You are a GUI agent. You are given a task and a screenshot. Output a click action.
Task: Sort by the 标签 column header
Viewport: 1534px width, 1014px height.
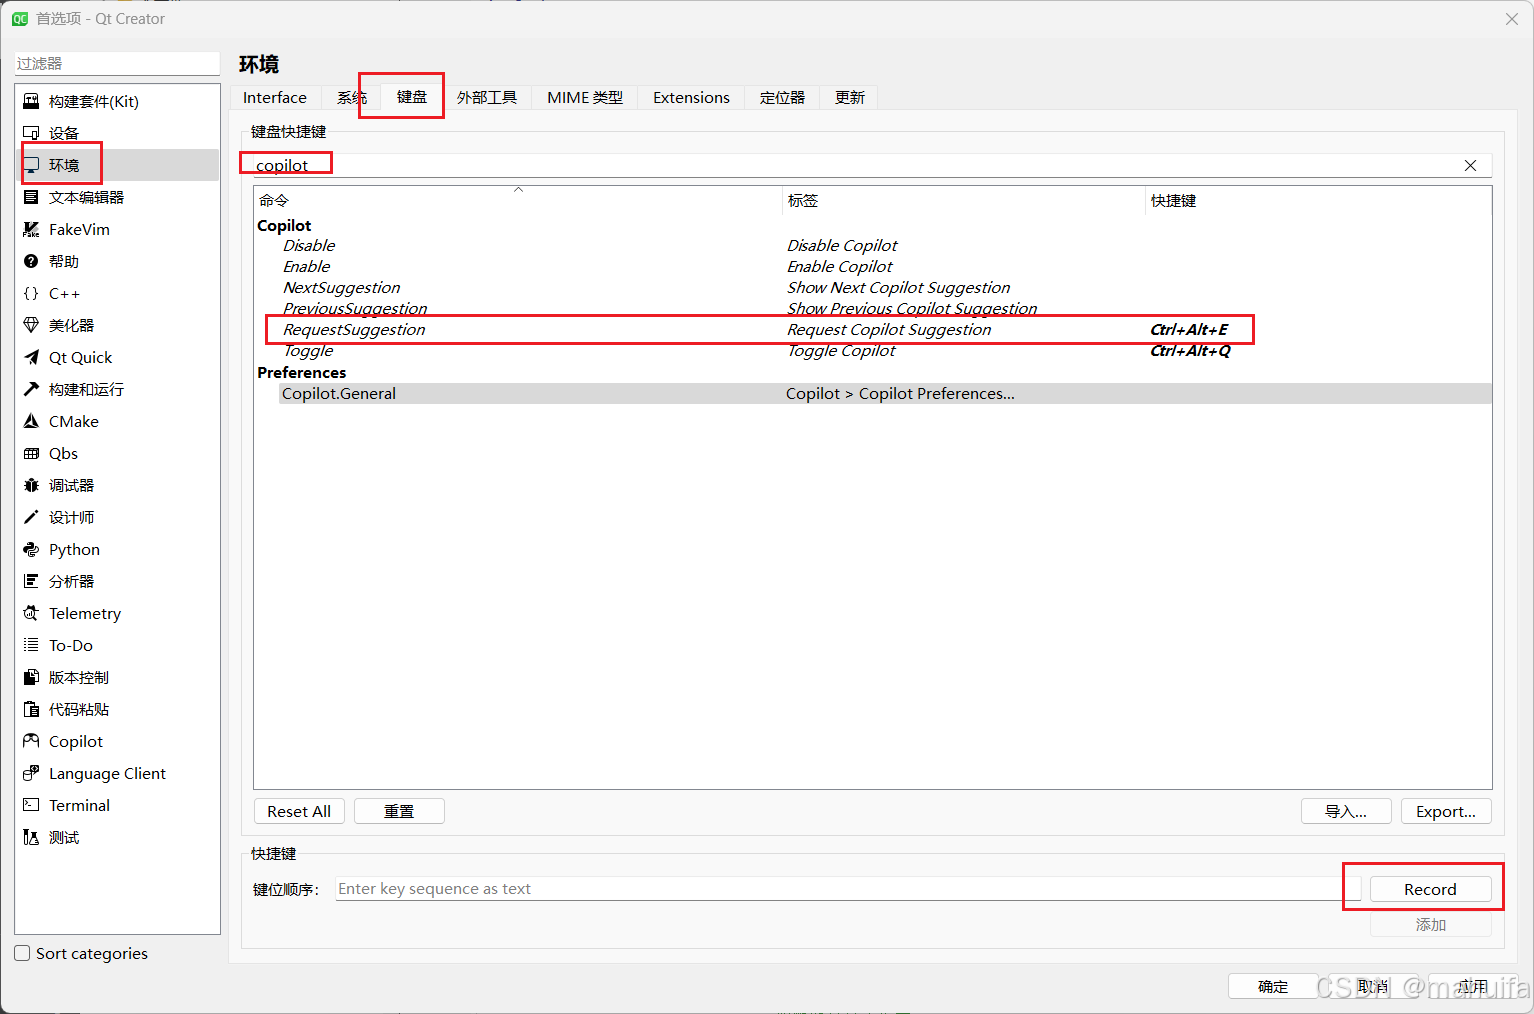964,200
